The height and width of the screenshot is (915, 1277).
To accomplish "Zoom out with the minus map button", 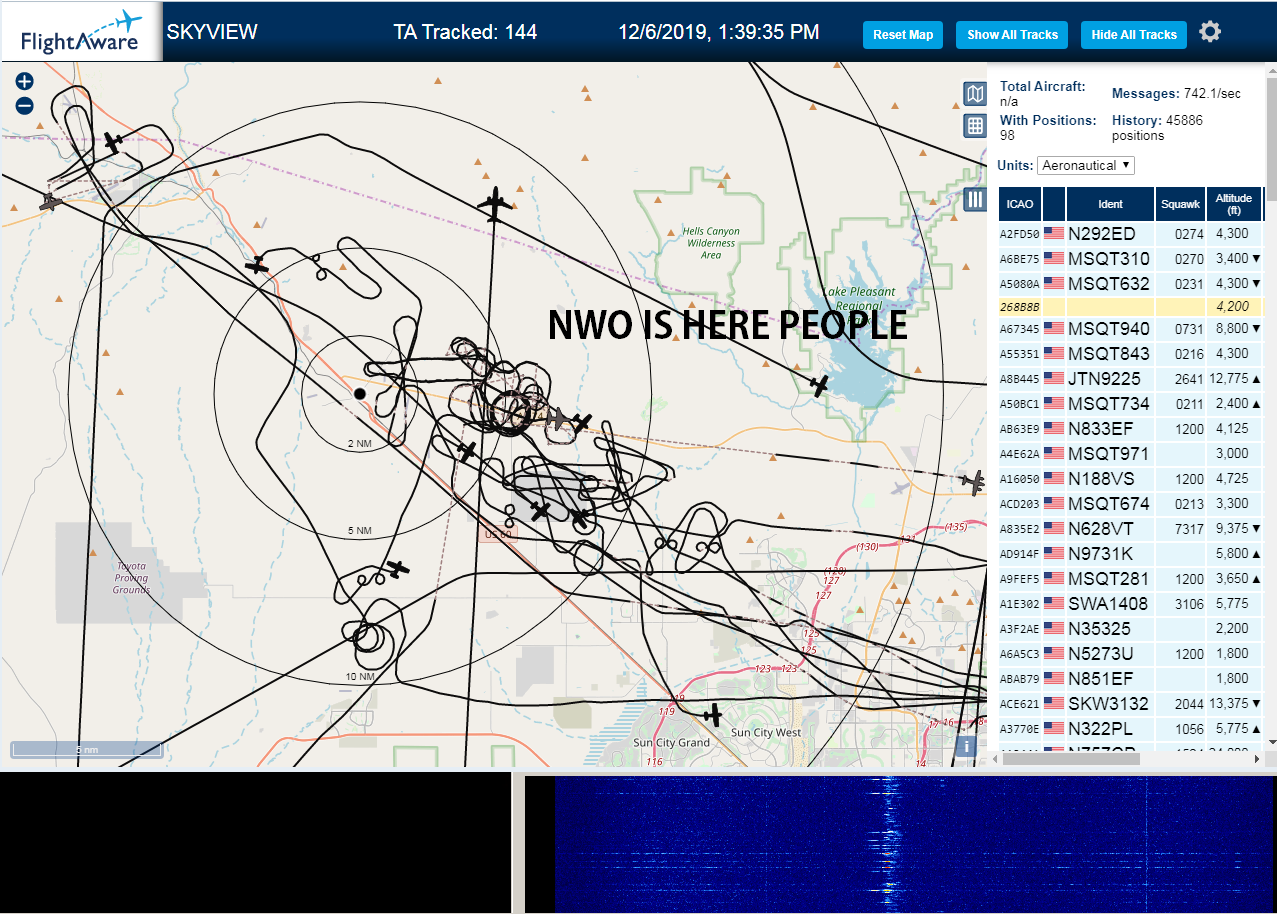I will (x=25, y=105).
